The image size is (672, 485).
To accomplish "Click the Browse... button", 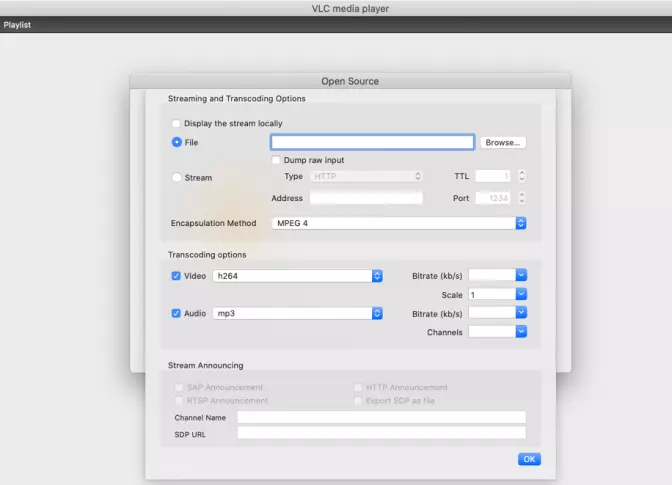I will (x=503, y=142).
